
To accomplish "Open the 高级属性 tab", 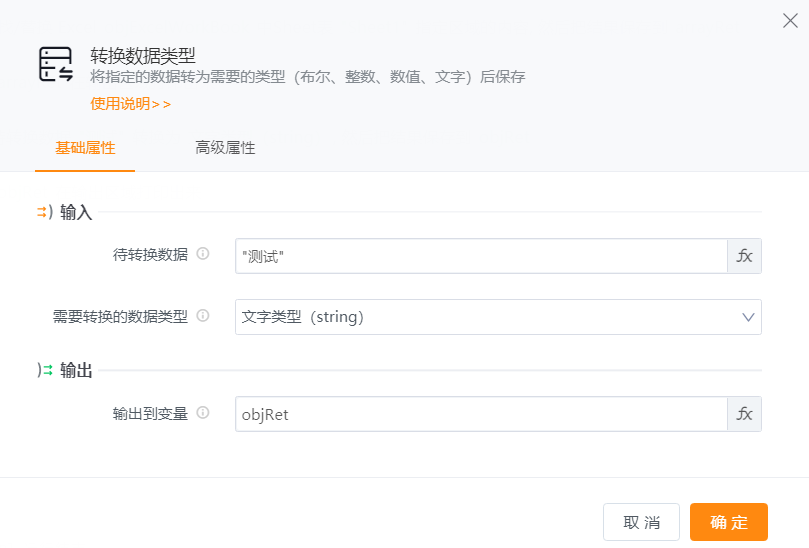I will (225, 148).
